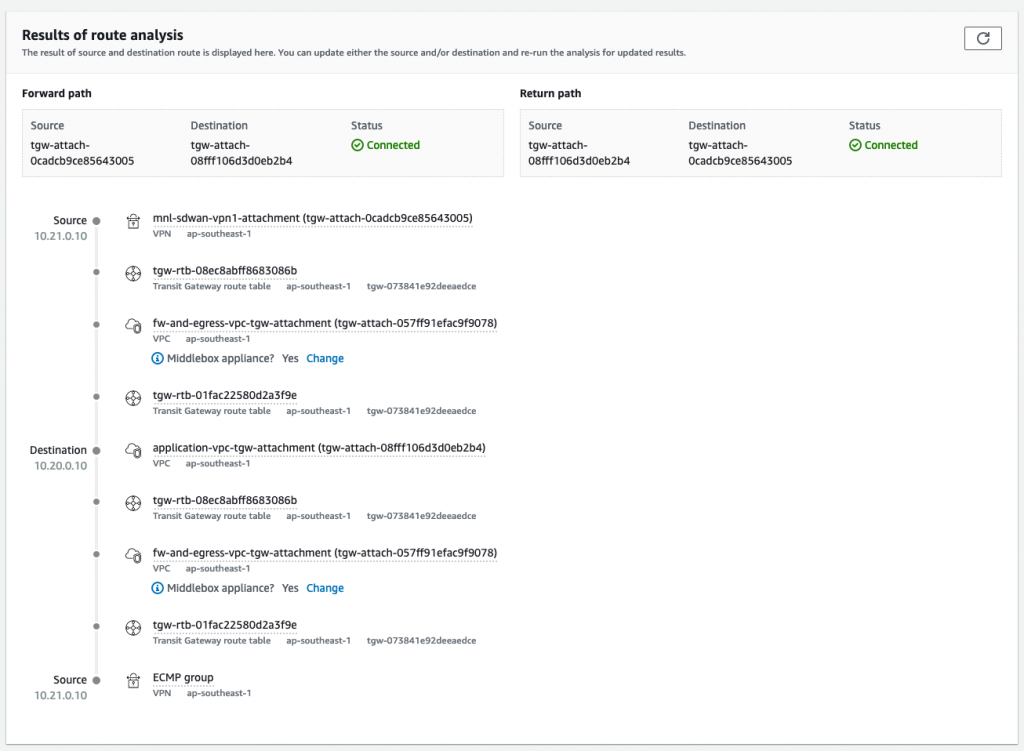
Task: Open the application-vpc-tgw-attachment link
Action: click(x=317, y=447)
